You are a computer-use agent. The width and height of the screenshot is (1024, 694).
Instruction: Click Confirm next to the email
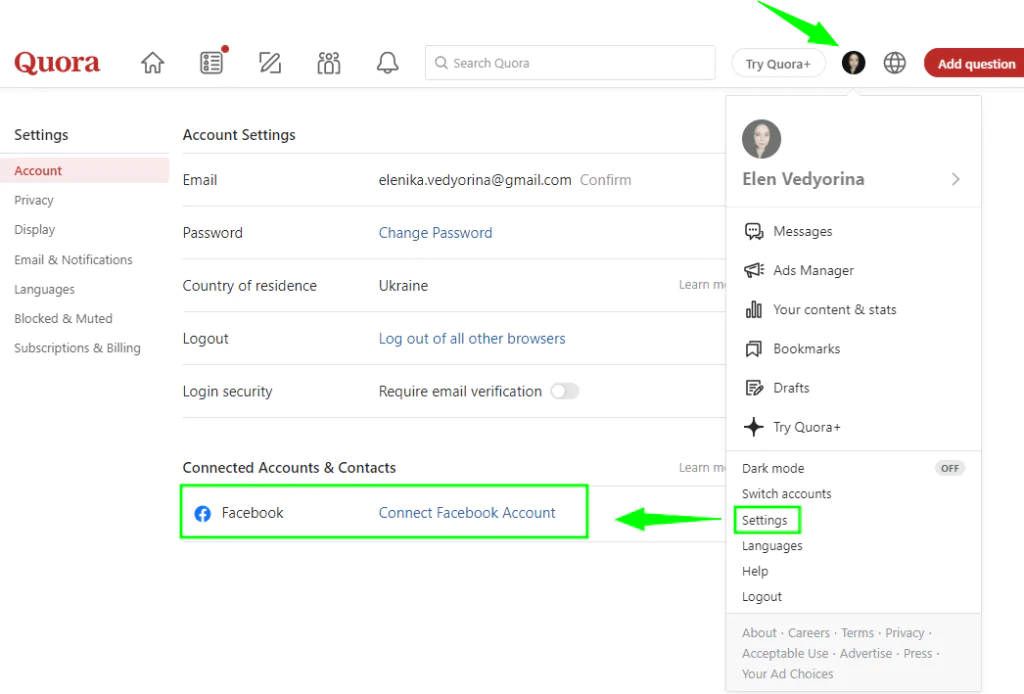[605, 180]
